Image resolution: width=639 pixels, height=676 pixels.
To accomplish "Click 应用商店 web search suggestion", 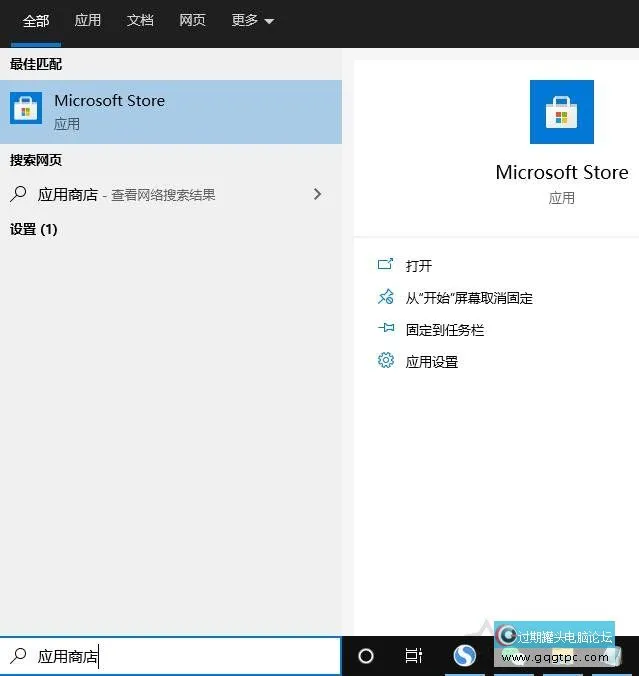I will coord(171,194).
